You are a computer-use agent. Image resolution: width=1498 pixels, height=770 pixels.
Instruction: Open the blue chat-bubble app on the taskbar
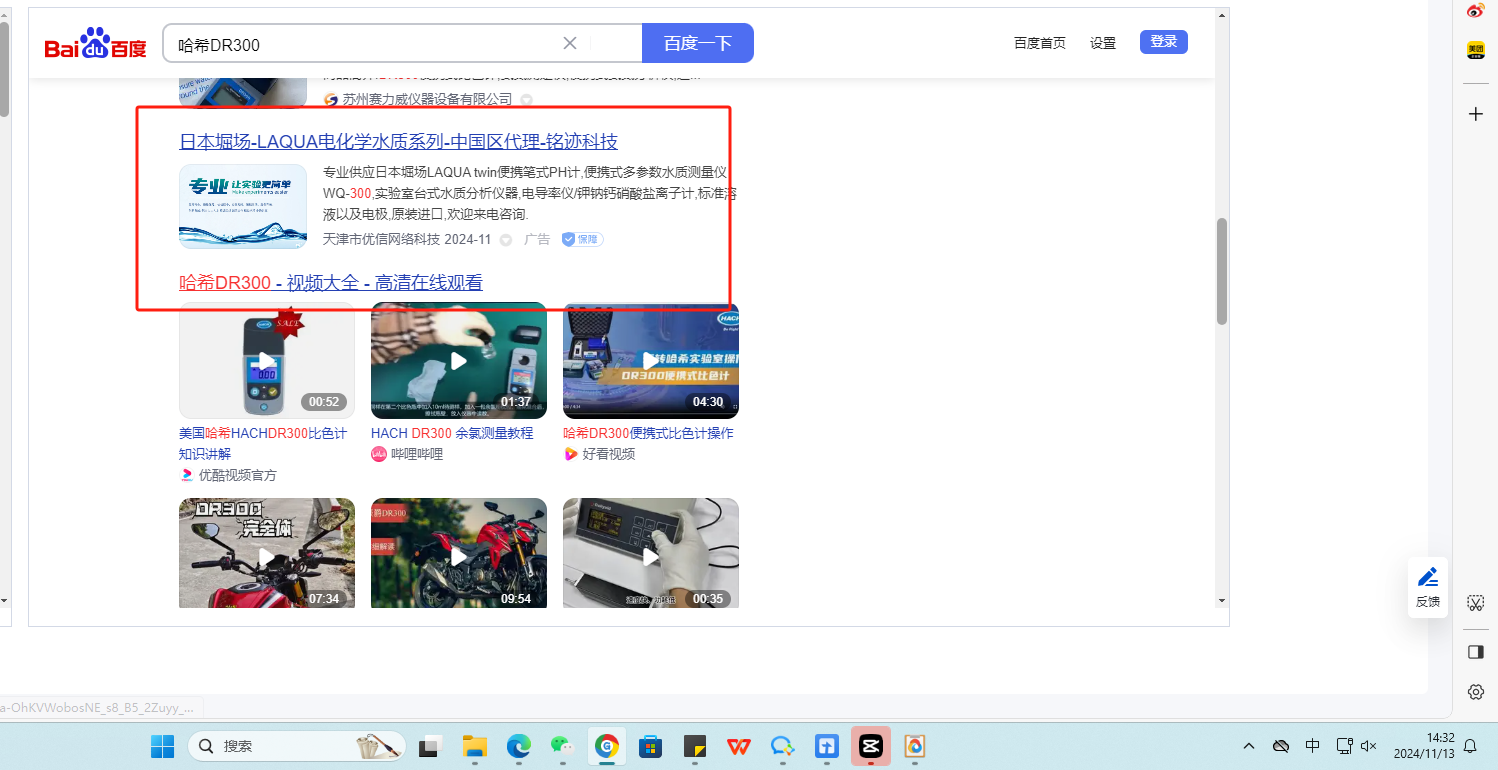(782, 746)
